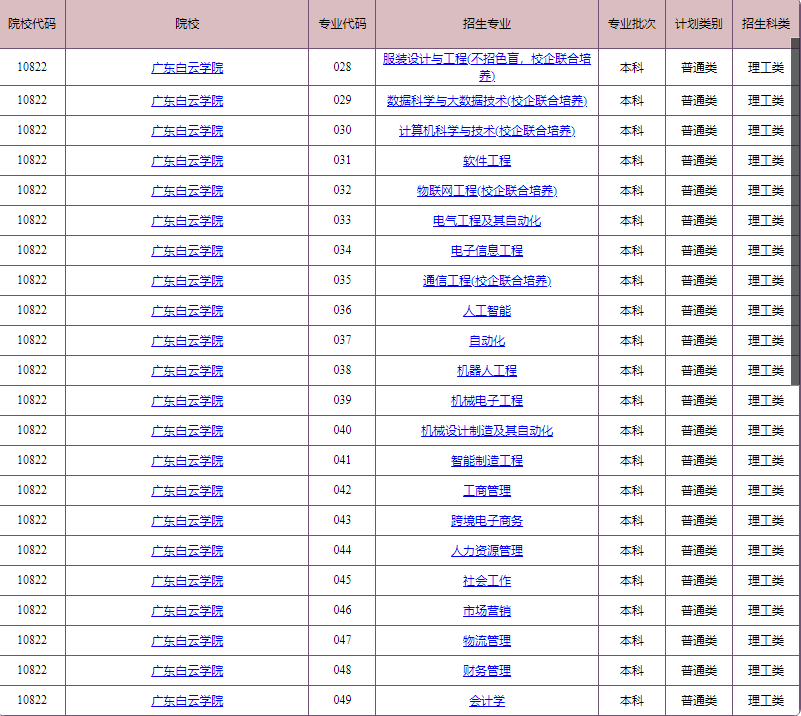
Task: Click 广东白云学院 link in row 035
Action: pos(187,280)
